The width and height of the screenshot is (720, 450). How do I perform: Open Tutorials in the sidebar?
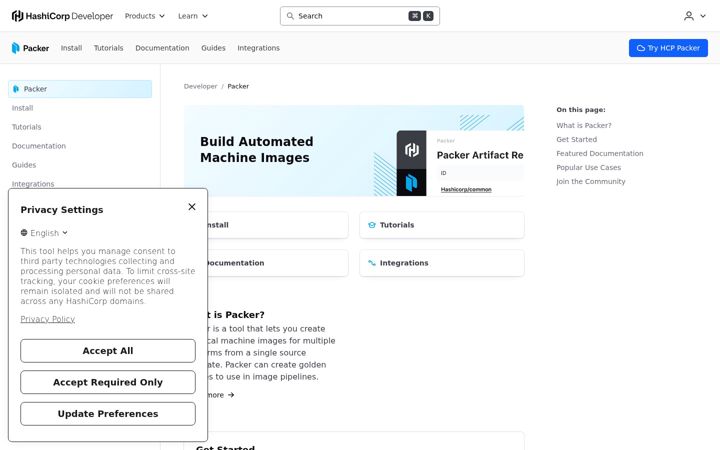tap(27, 127)
